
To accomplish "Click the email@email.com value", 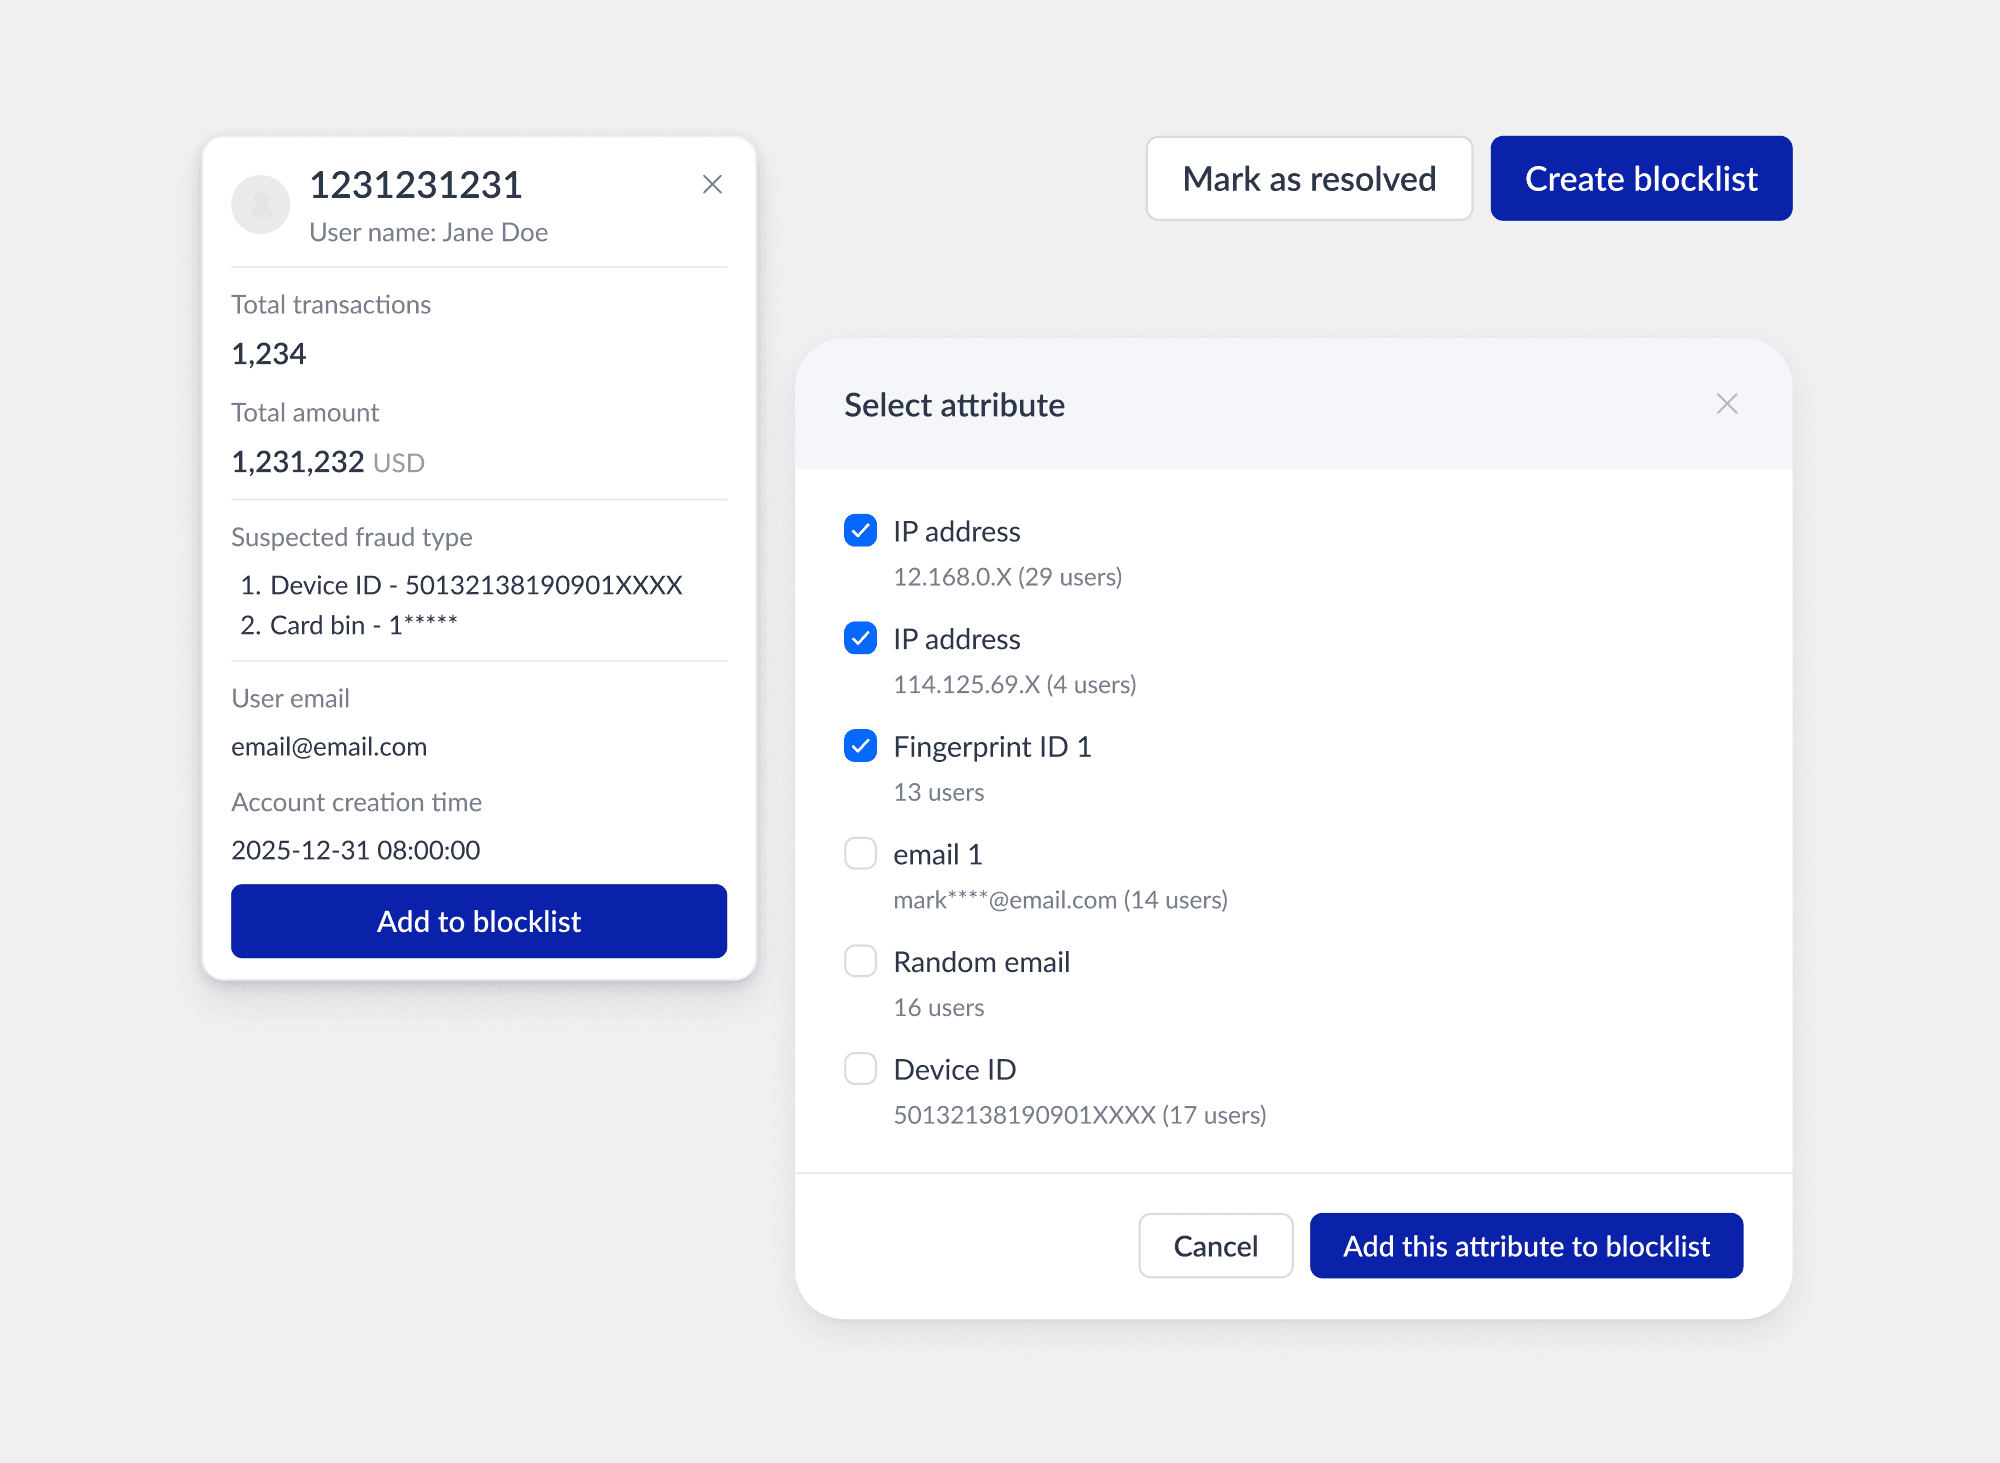I will pyautogui.click(x=329, y=747).
